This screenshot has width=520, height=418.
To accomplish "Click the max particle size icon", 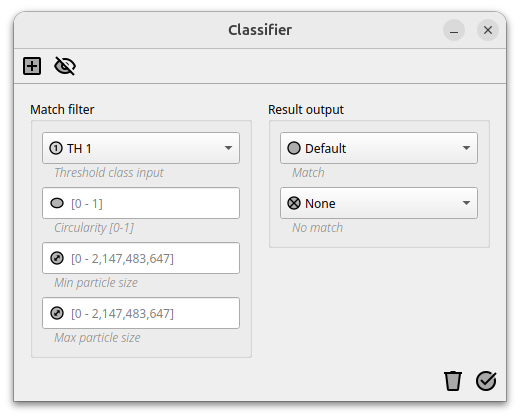I will pos(57,313).
